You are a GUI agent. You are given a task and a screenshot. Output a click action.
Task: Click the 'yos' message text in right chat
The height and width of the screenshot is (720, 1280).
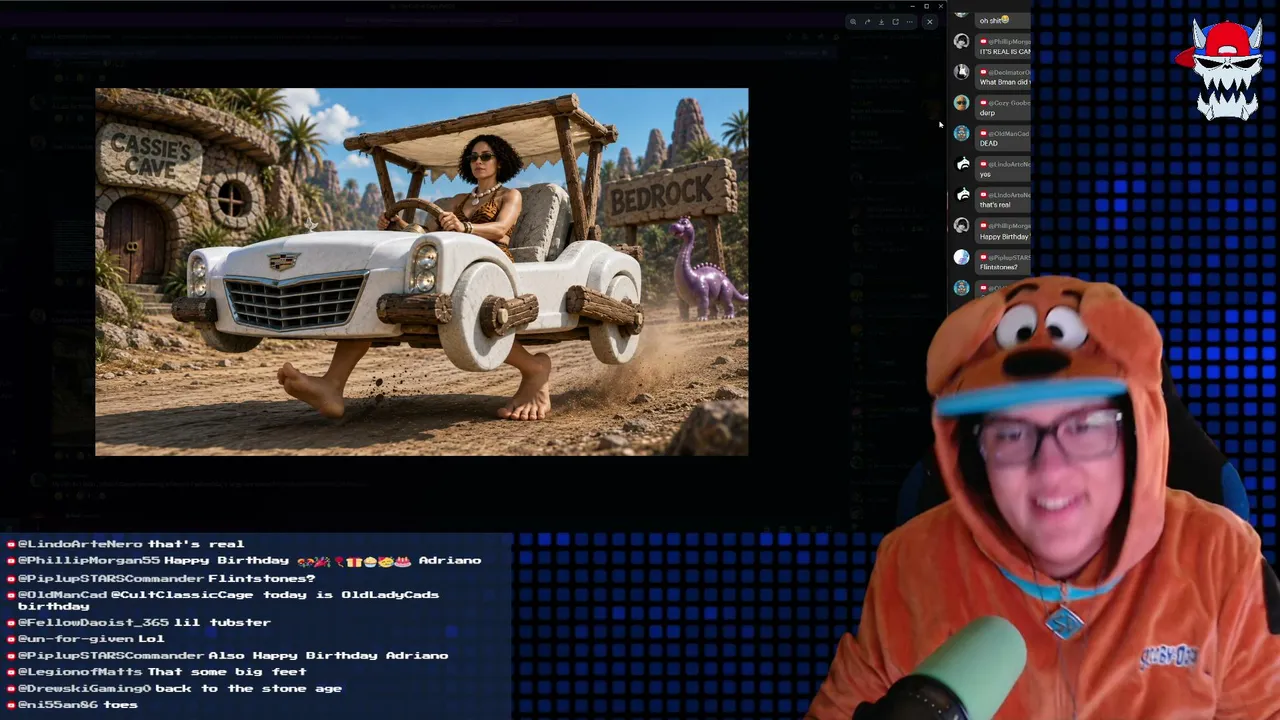click(985, 174)
